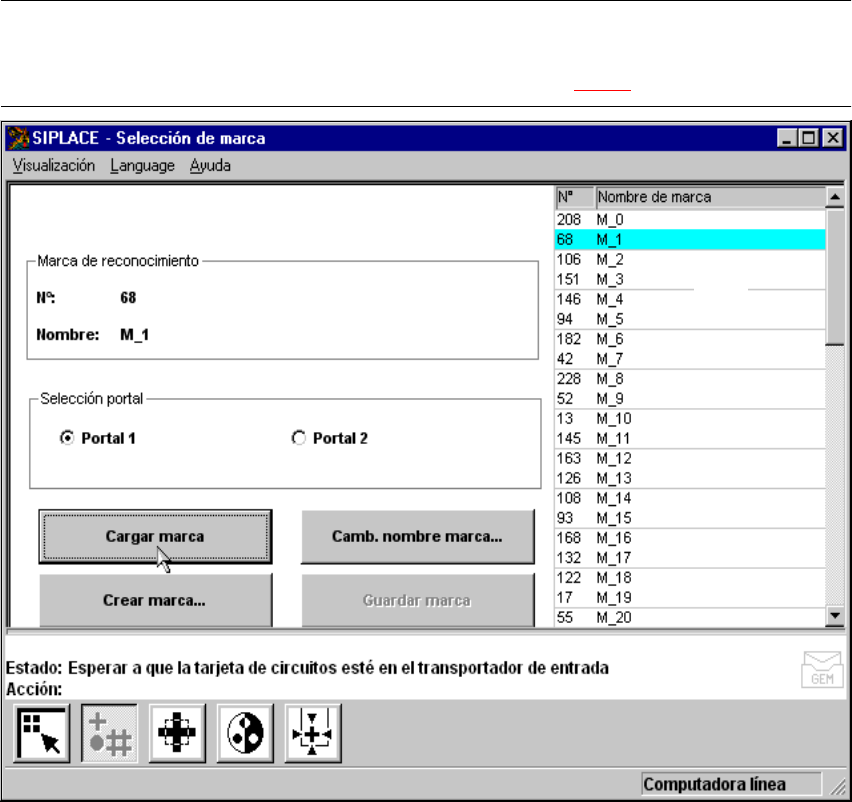The height and width of the screenshot is (802, 852).
Task: Click the black-white circle mark icon
Action: click(x=245, y=733)
